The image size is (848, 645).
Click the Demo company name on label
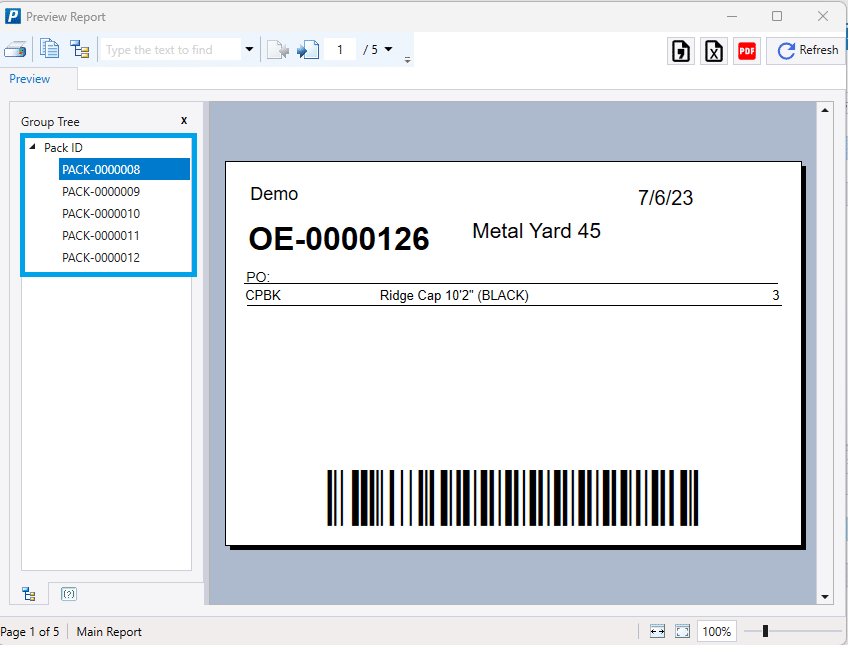click(274, 194)
